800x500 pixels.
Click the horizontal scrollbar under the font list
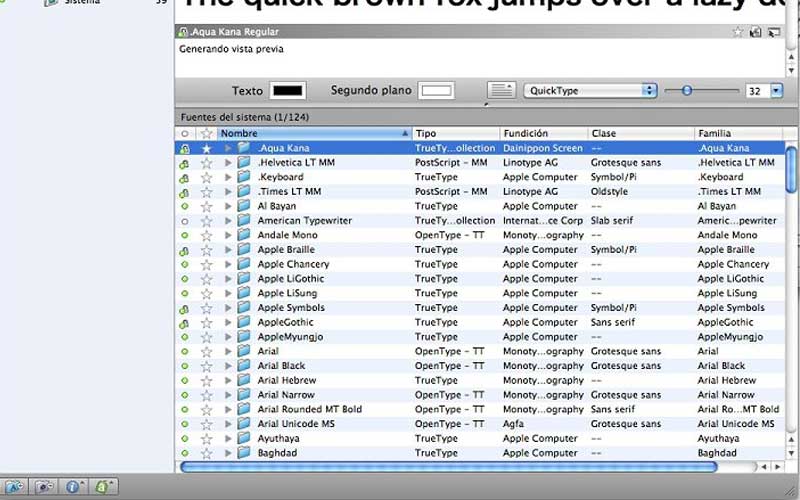pos(449,467)
